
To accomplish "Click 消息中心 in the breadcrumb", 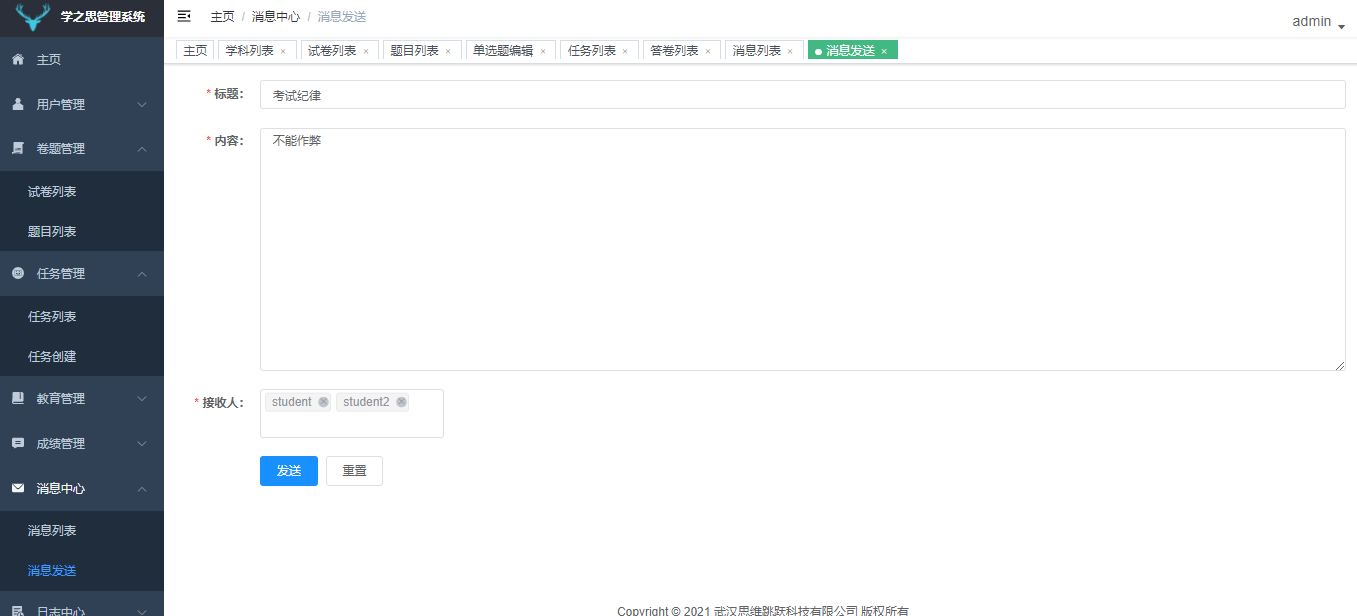I will (x=276, y=17).
